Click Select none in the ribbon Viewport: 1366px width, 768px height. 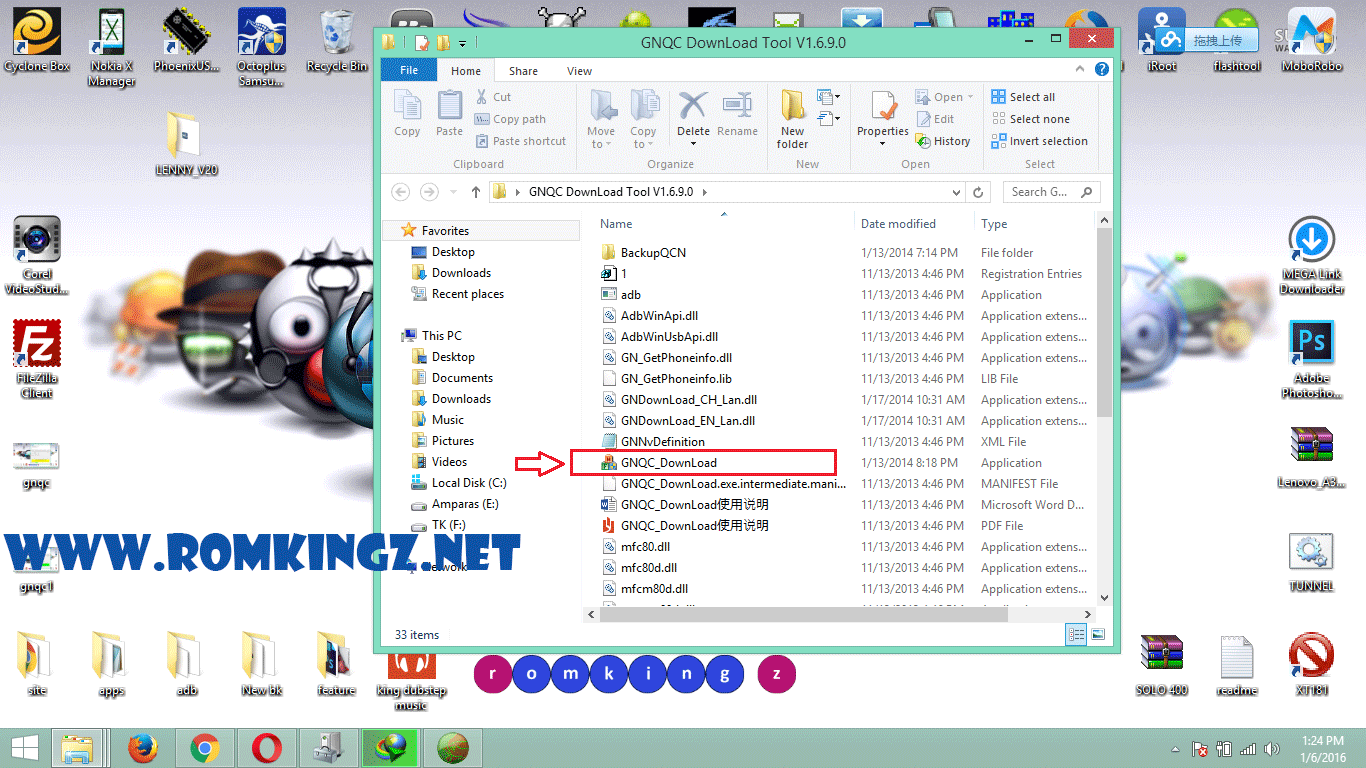[1030, 119]
